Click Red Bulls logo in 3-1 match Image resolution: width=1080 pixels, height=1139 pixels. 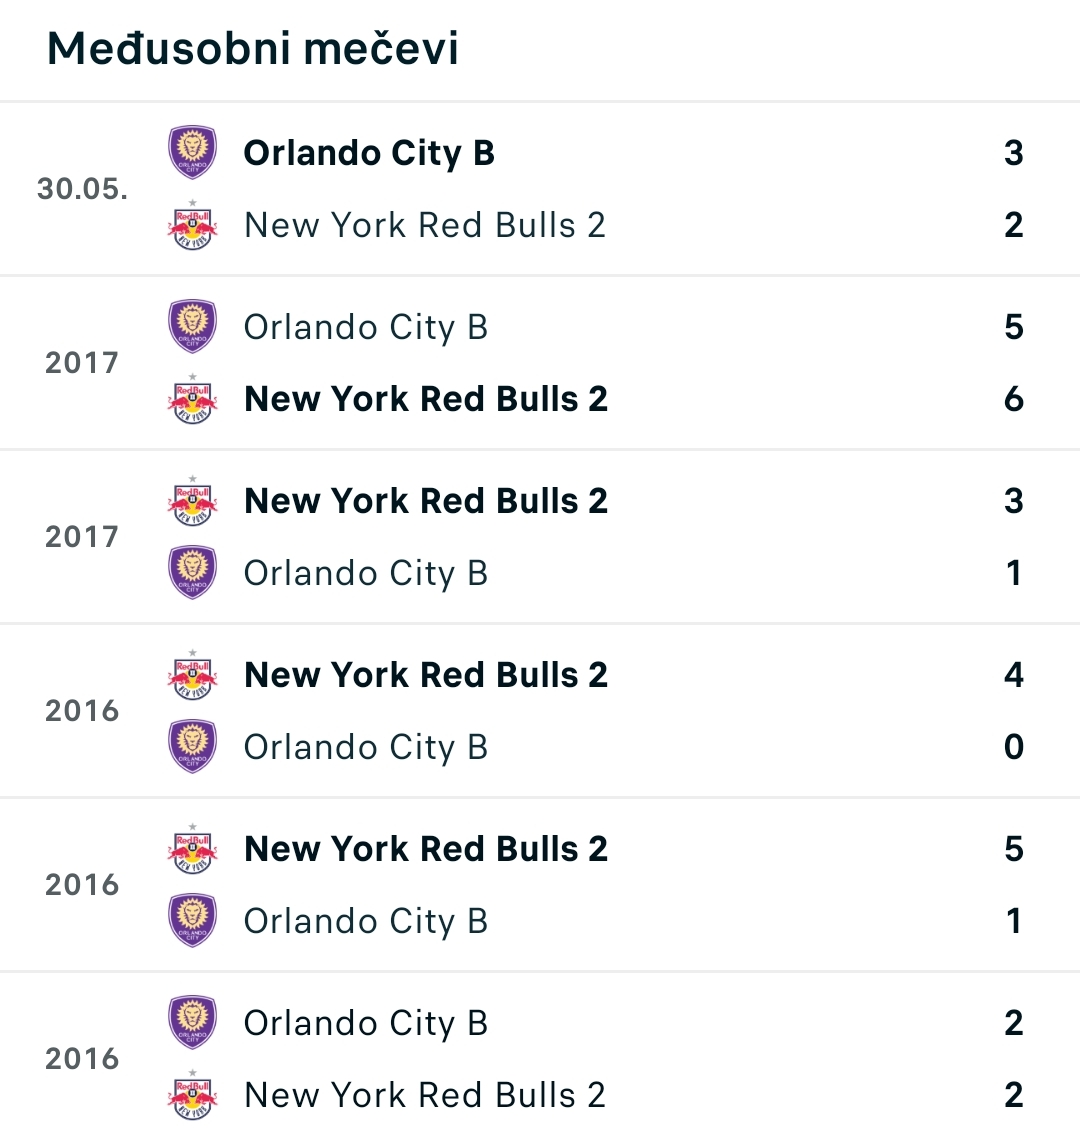192,500
